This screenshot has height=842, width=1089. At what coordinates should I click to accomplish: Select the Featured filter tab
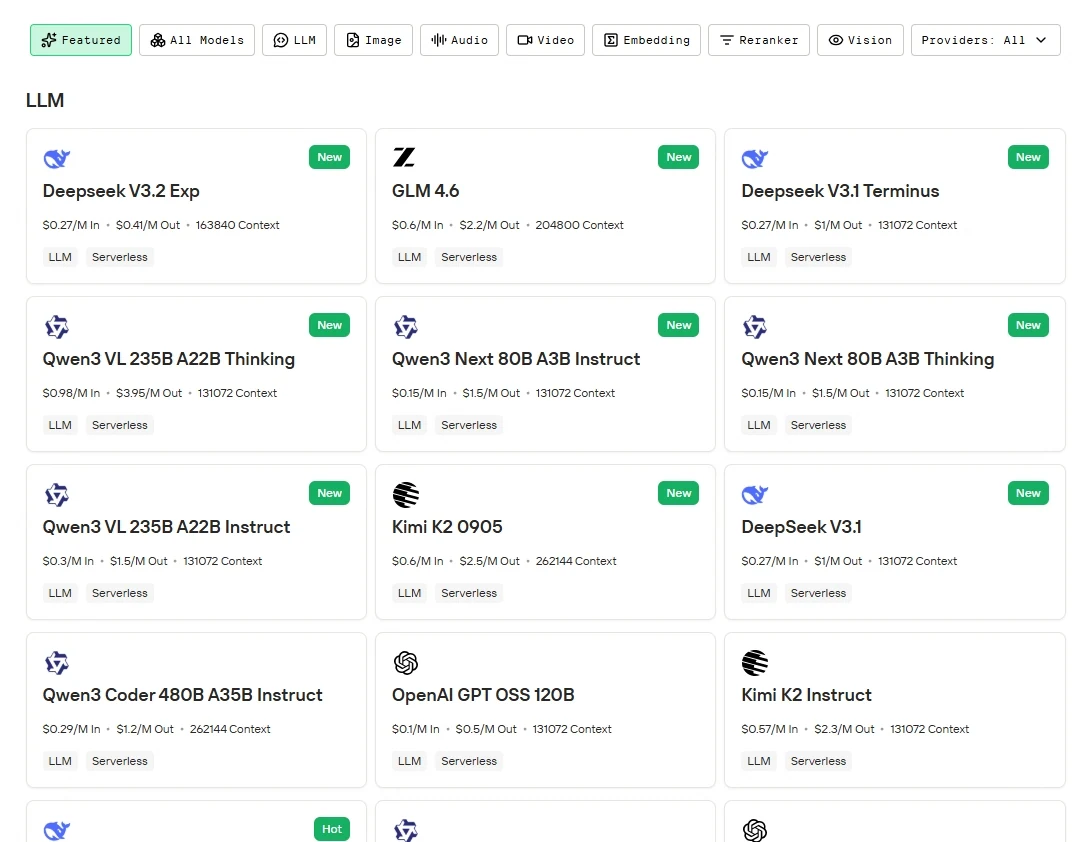(81, 40)
